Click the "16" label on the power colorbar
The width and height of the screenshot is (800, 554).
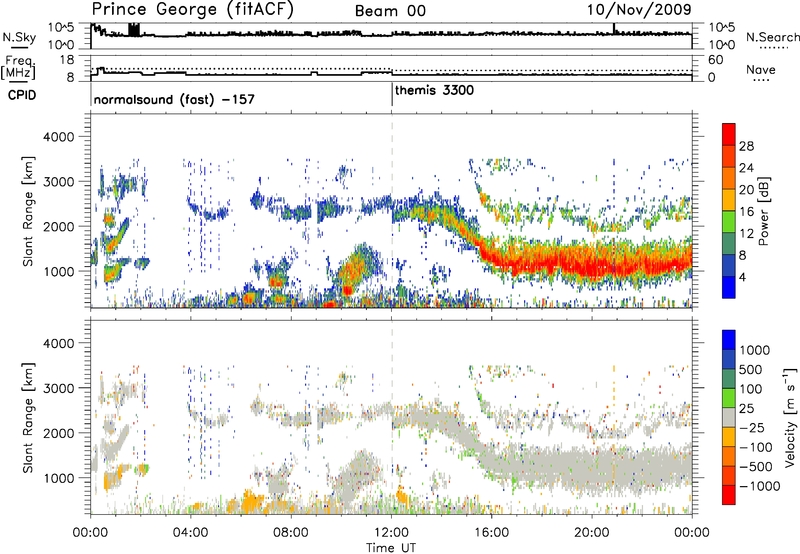(x=746, y=212)
